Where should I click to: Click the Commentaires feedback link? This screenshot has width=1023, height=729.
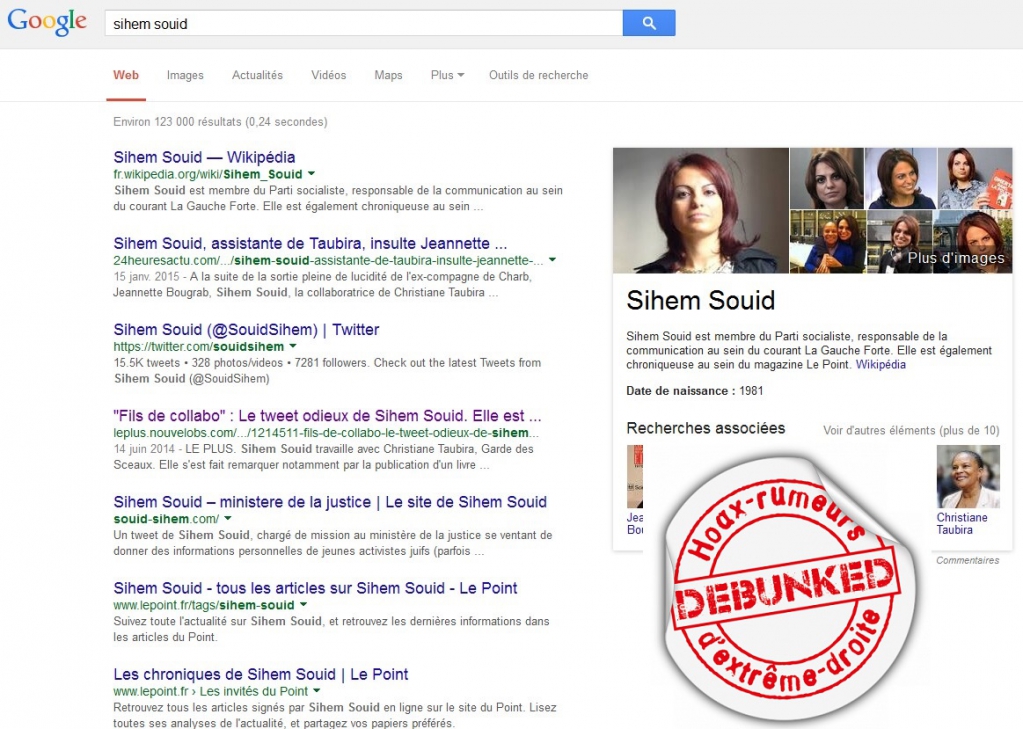pyautogui.click(x=968, y=561)
